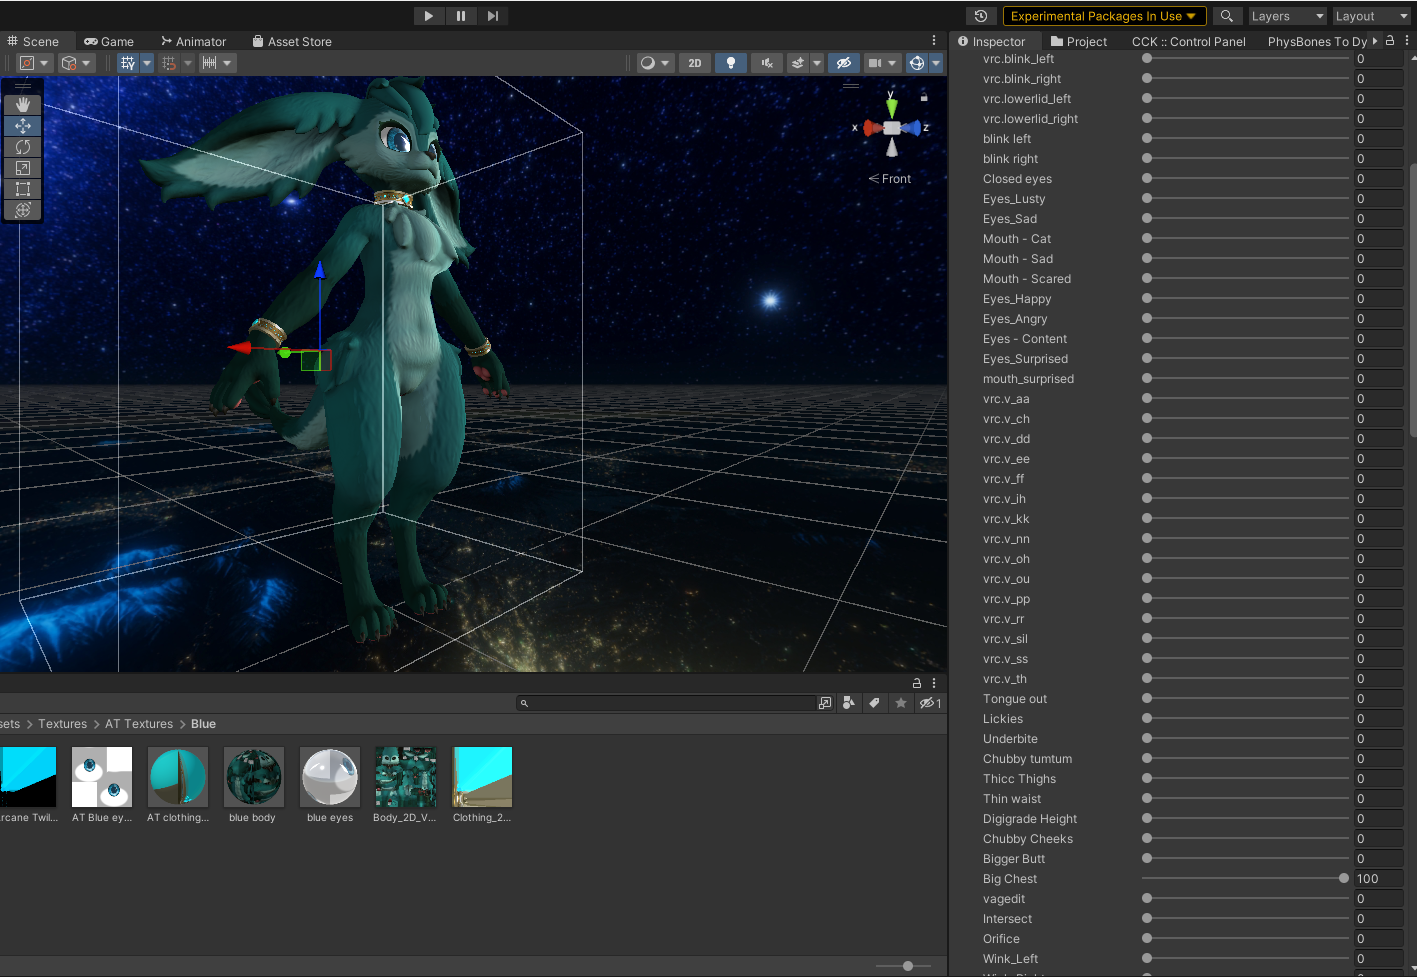The image size is (1417, 977).
Task: Open the draw mode shading dropdown
Action: click(x=655, y=63)
